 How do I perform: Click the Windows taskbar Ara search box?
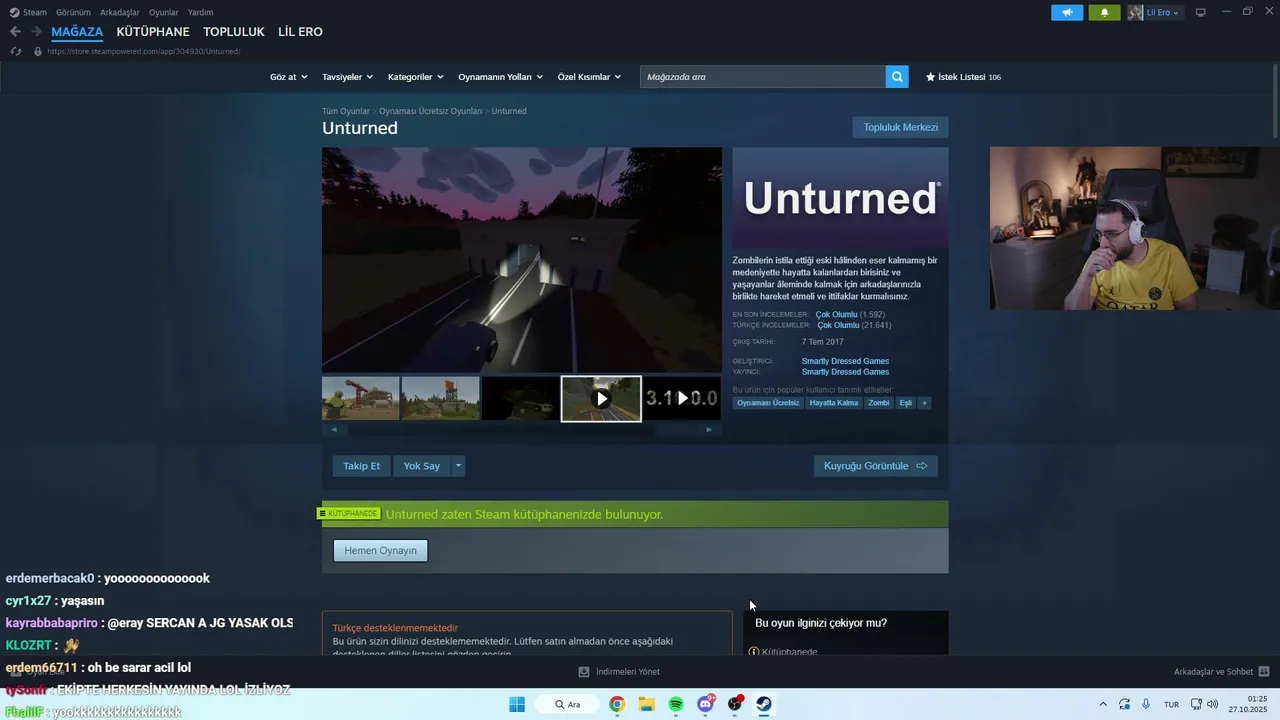[568, 704]
